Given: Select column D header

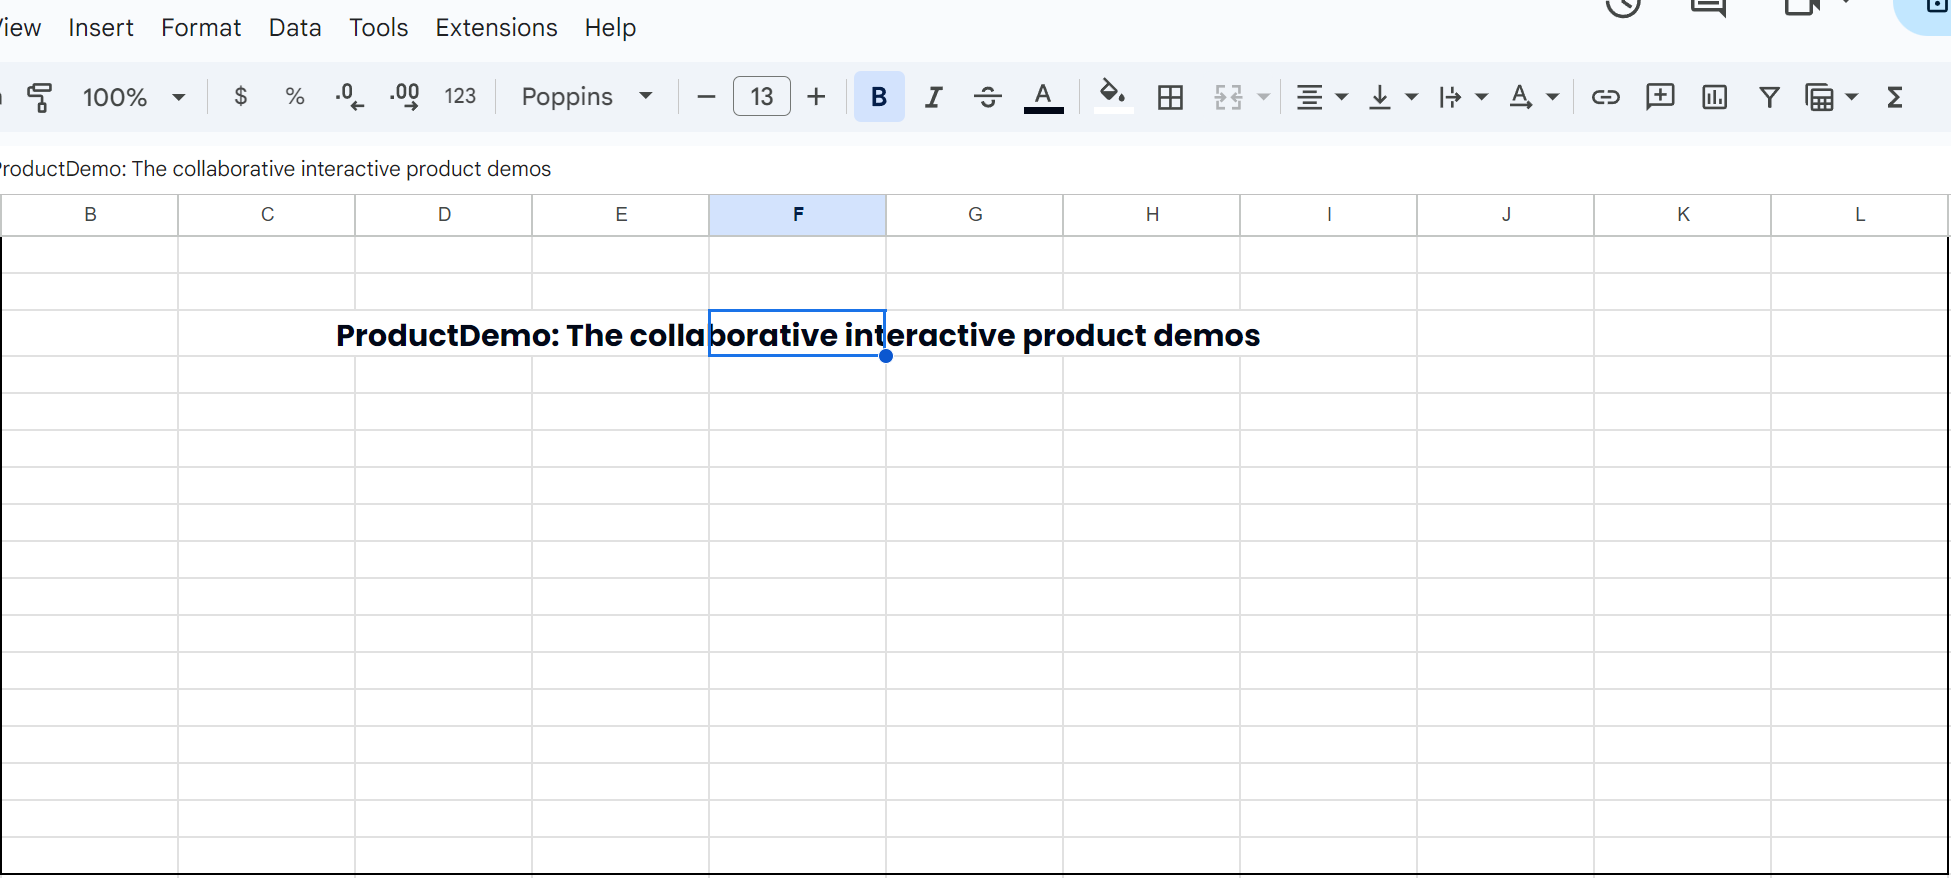Looking at the screenshot, I should pyautogui.click(x=444, y=215).
